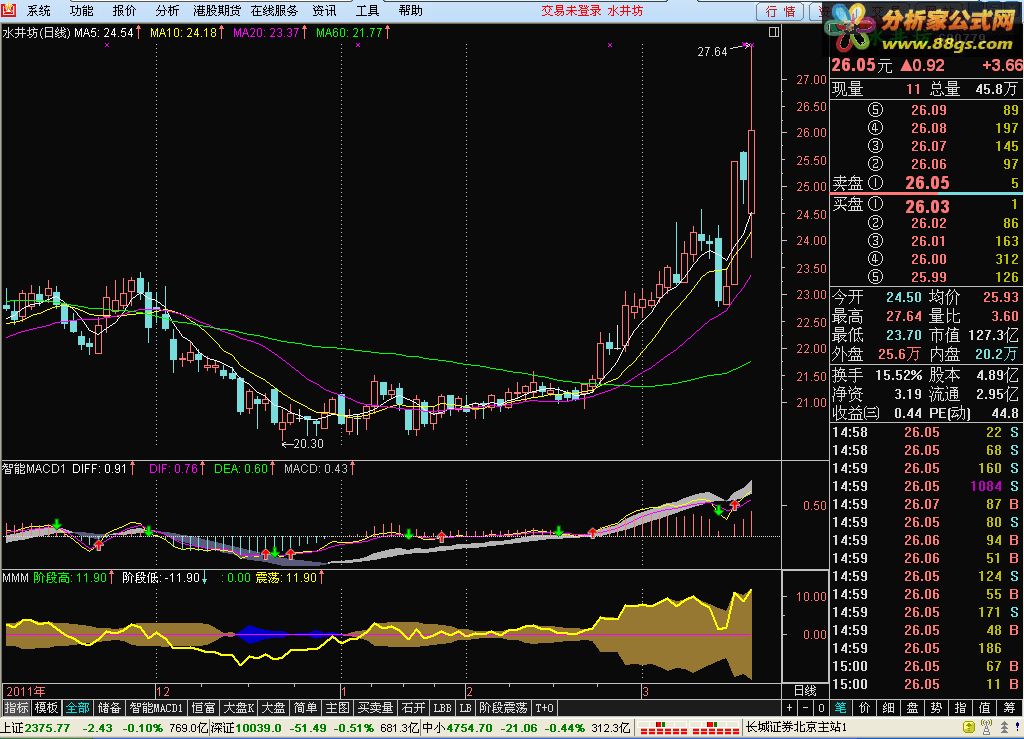
Task: Switch to the 恒富 indicator tab
Action: tap(203, 708)
